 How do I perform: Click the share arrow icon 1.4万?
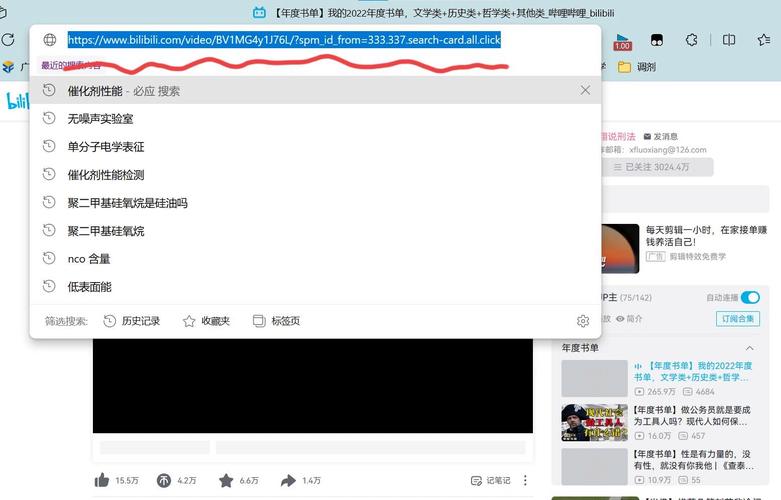tap(288, 481)
